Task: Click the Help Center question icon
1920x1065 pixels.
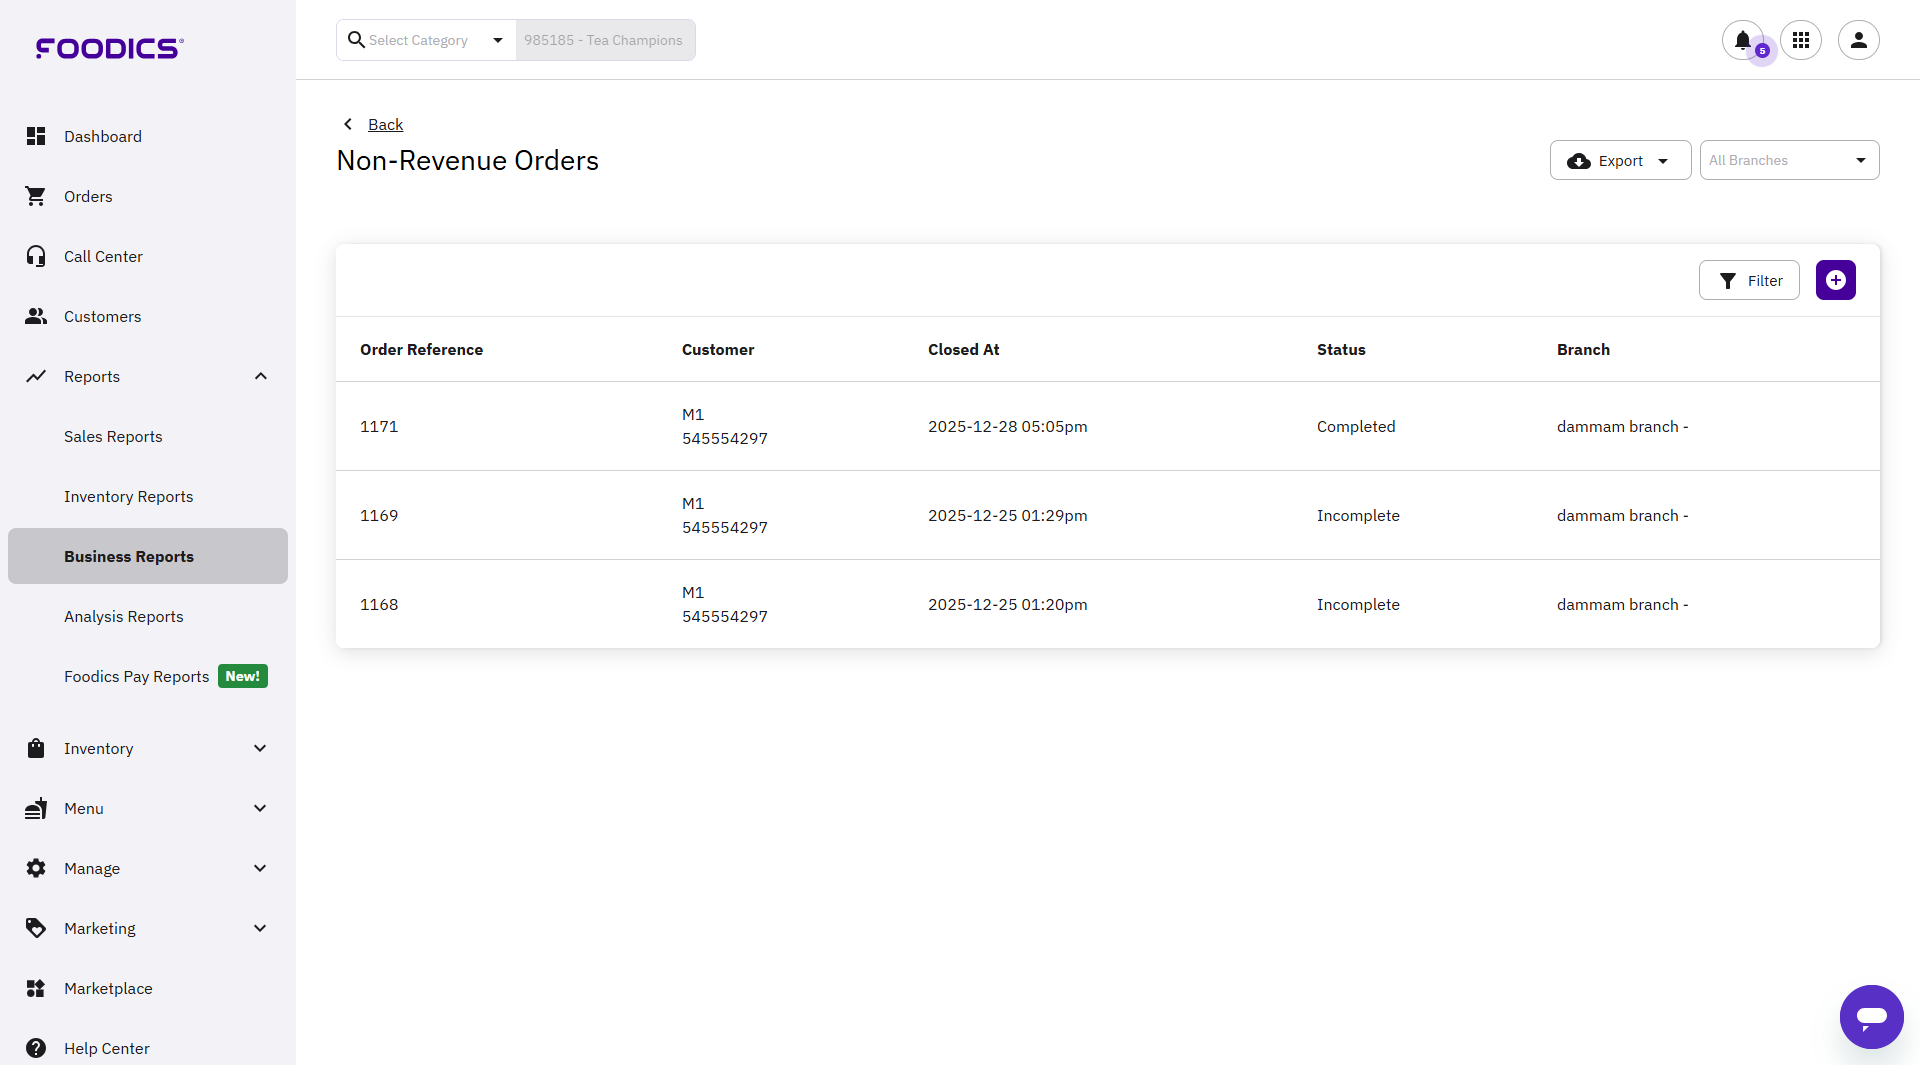Action: pyautogui.click(x=36, y=1048)
